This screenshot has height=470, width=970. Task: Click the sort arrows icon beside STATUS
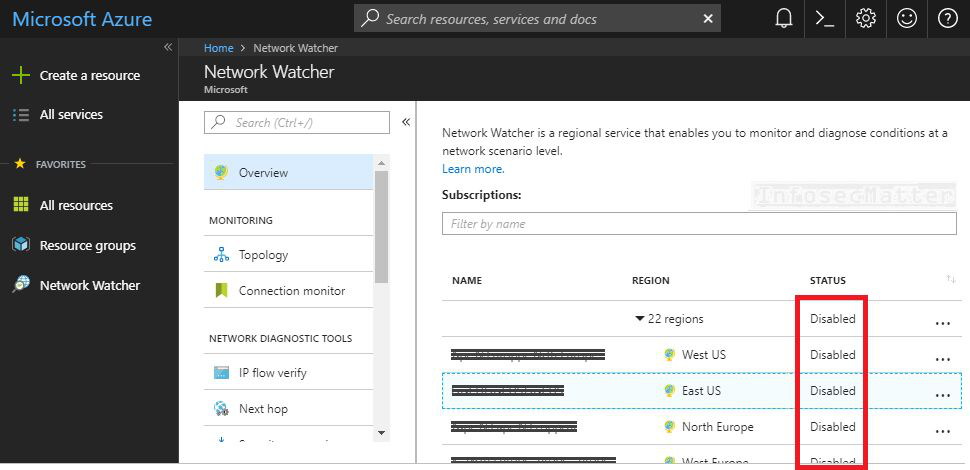(x=951, y=280)
